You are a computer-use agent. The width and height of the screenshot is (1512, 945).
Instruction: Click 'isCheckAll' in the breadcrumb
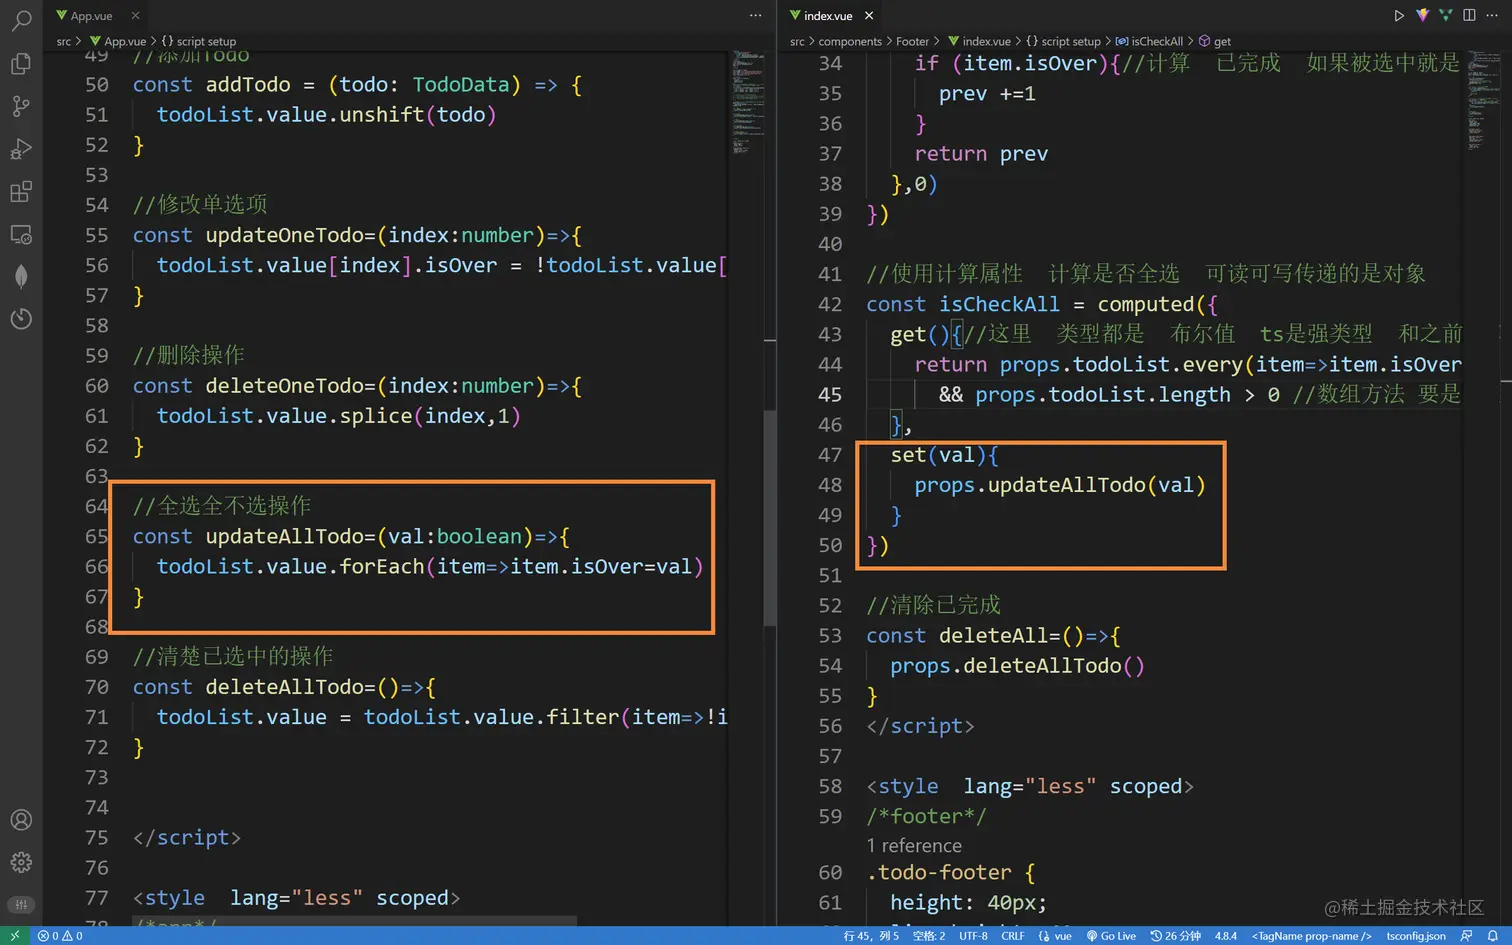point(1157,41)
